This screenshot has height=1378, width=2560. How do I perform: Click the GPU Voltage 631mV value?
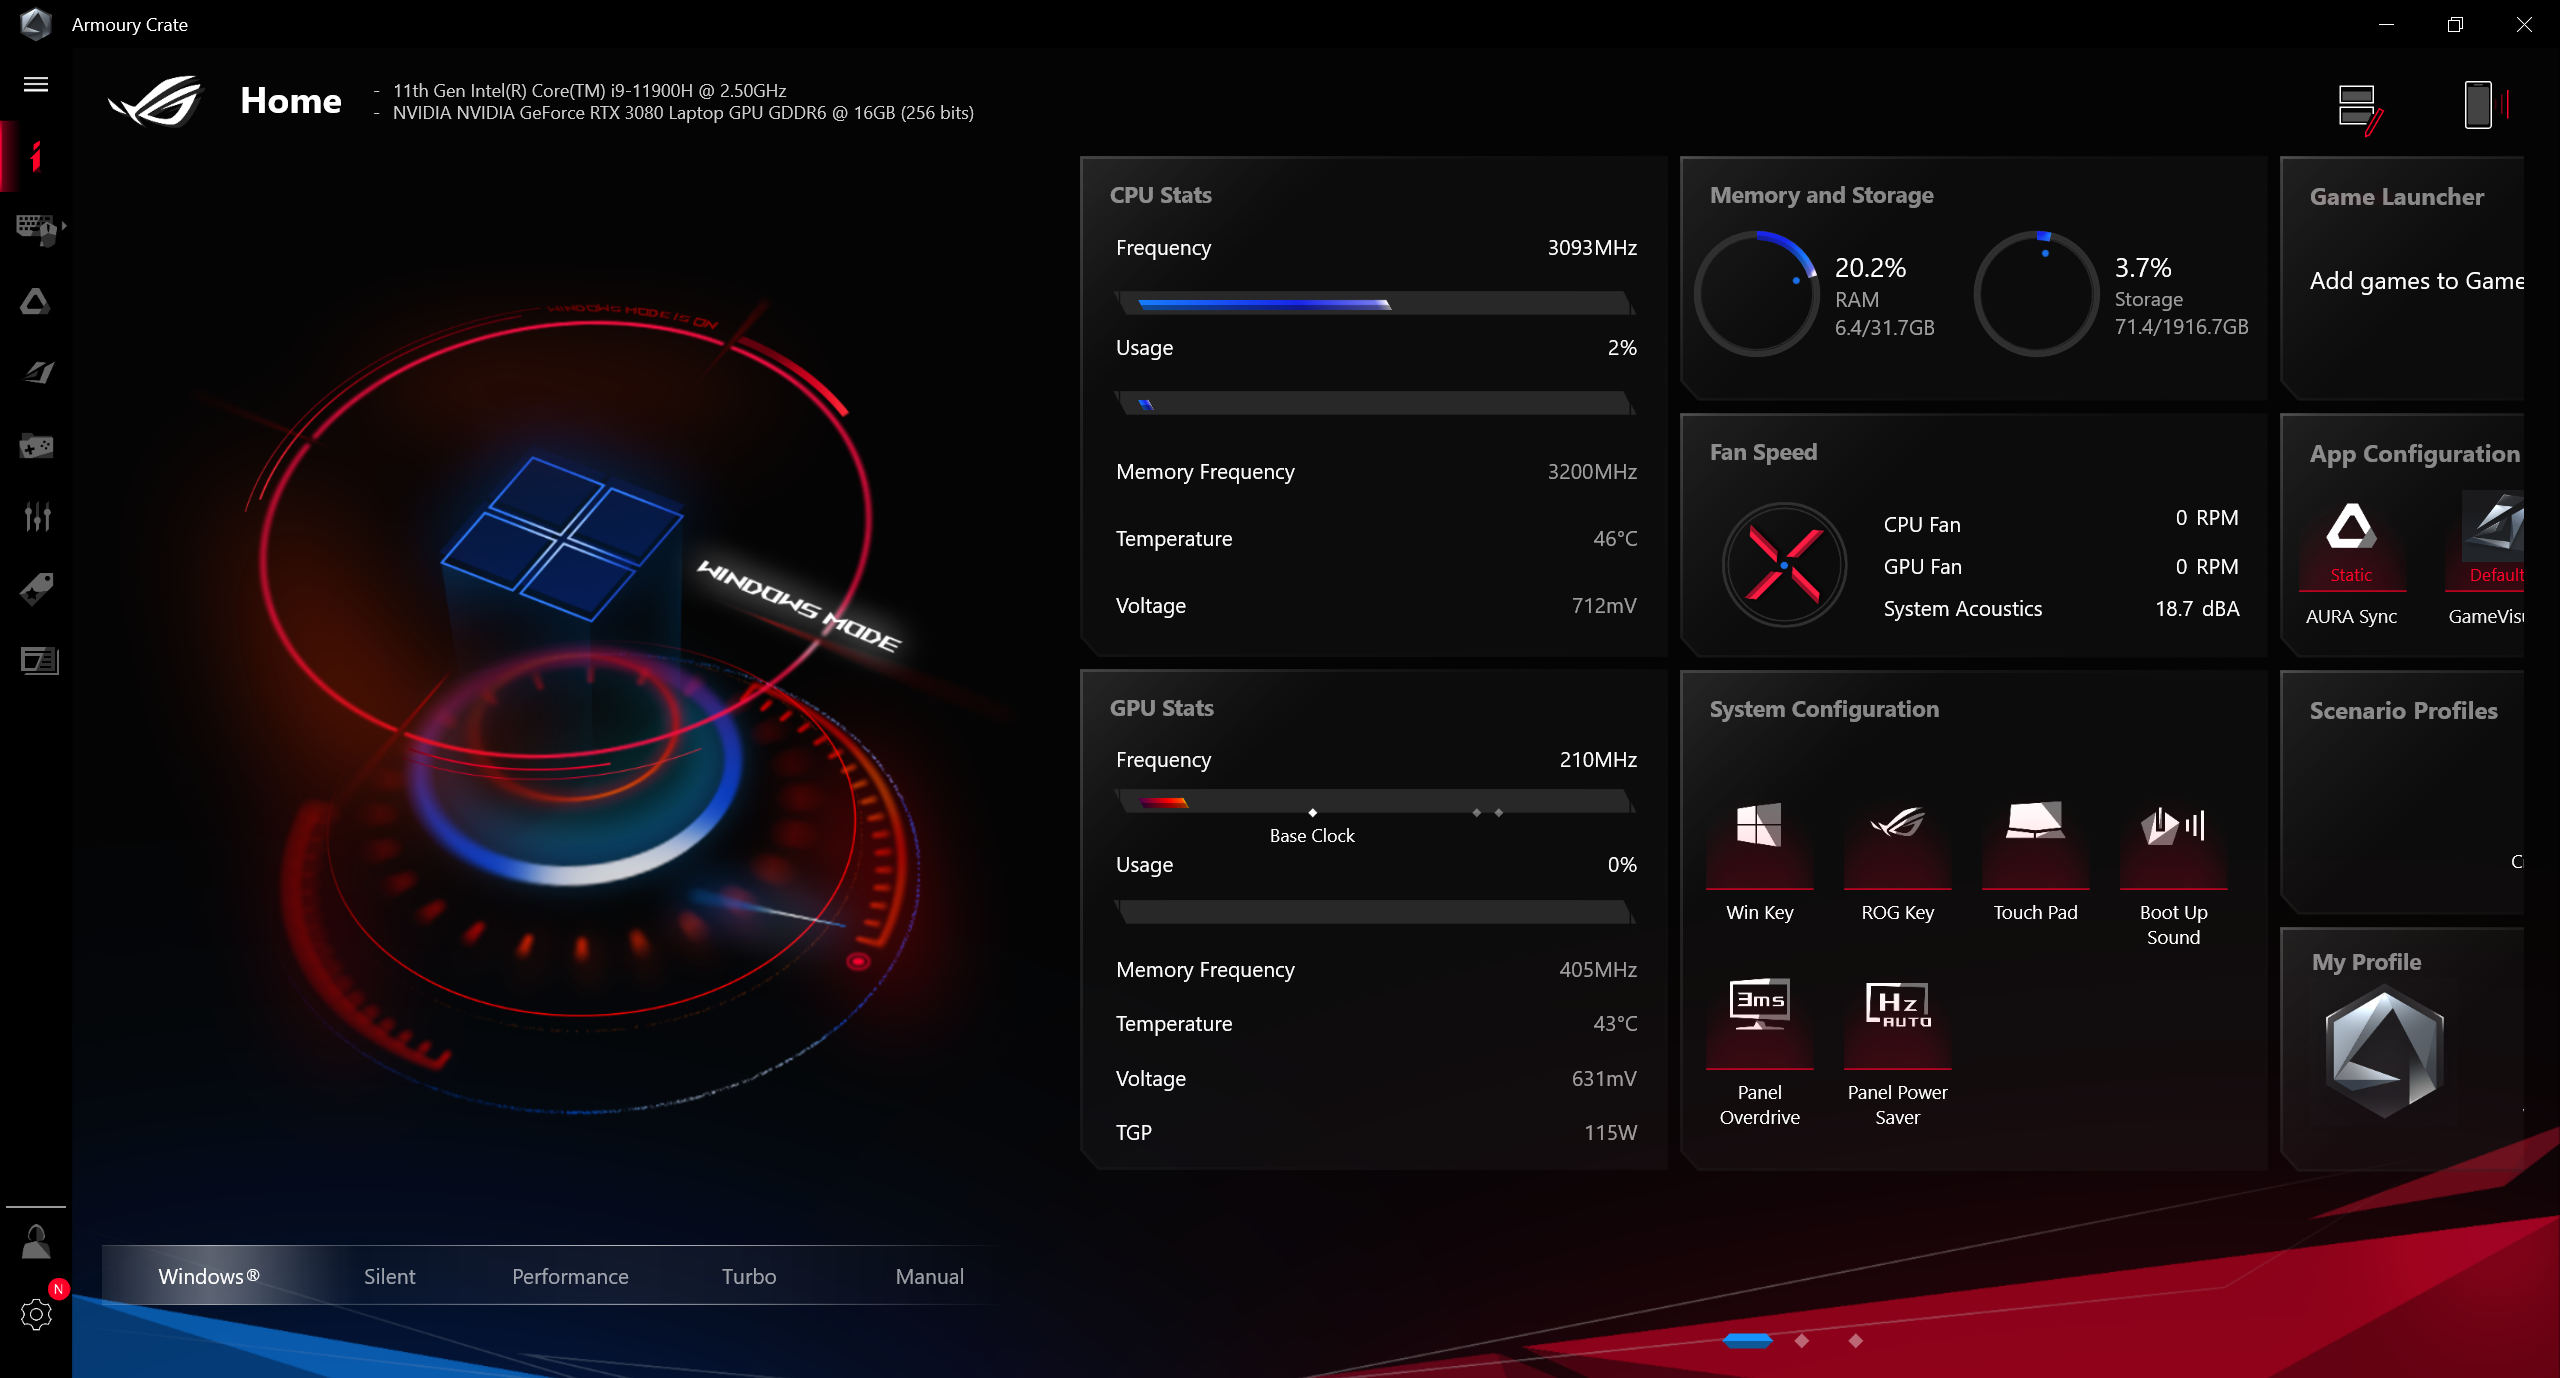coord(1604,1078)
